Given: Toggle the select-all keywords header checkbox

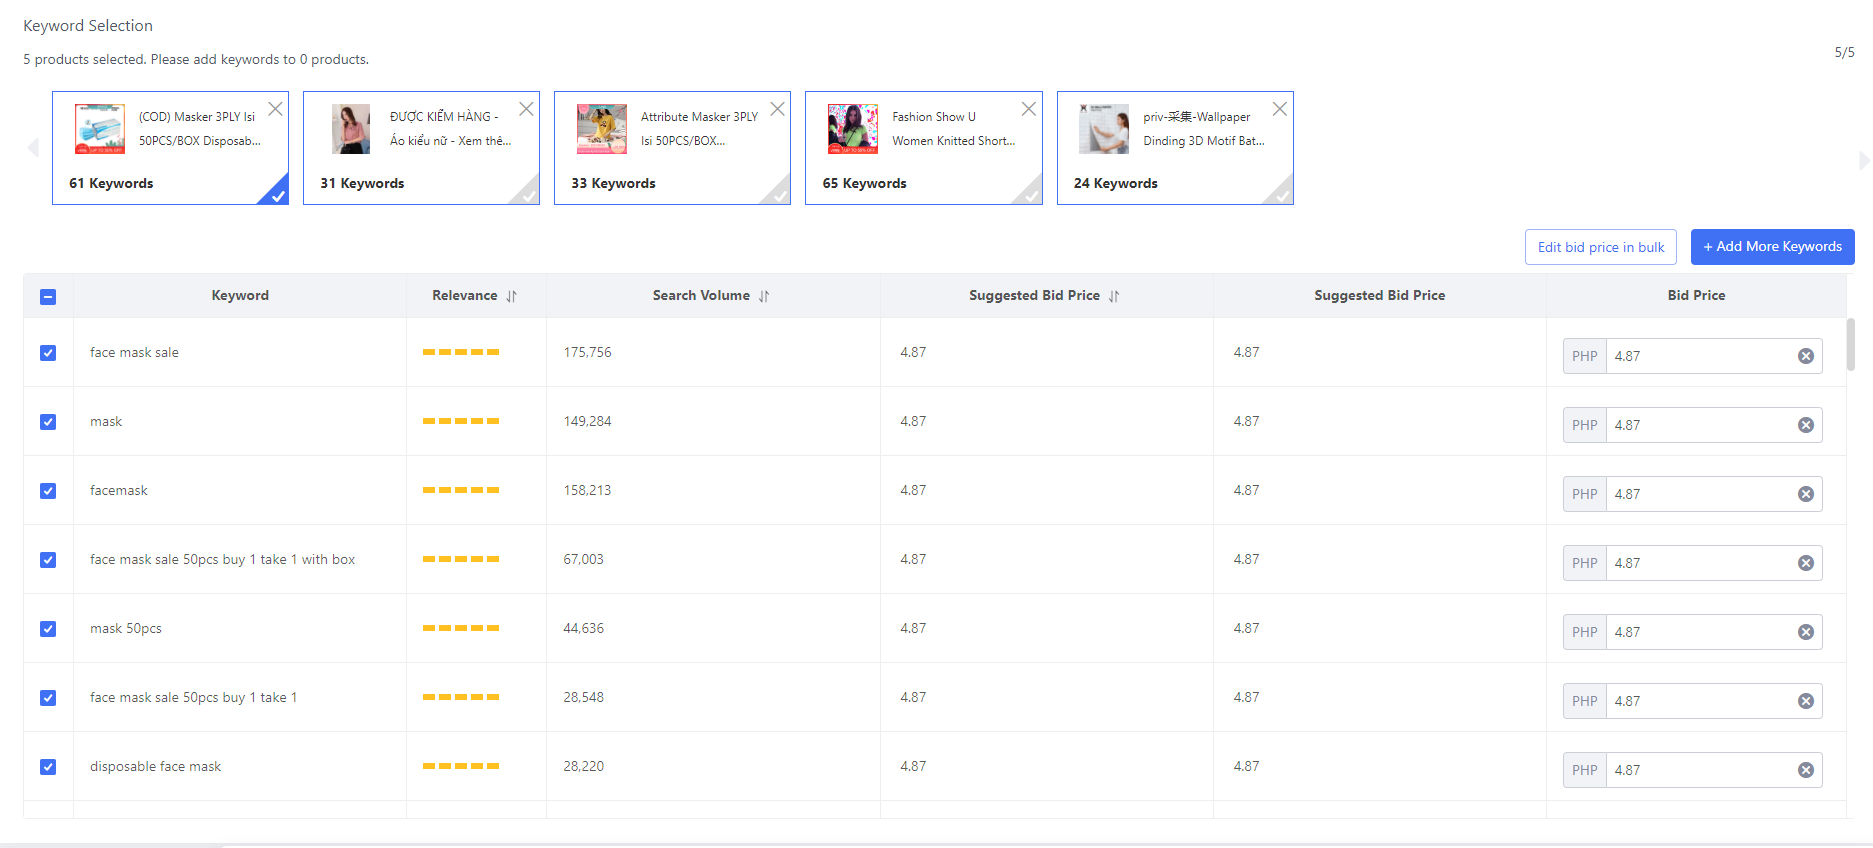Looking at the screenshot, I should (x=48, y=297).
